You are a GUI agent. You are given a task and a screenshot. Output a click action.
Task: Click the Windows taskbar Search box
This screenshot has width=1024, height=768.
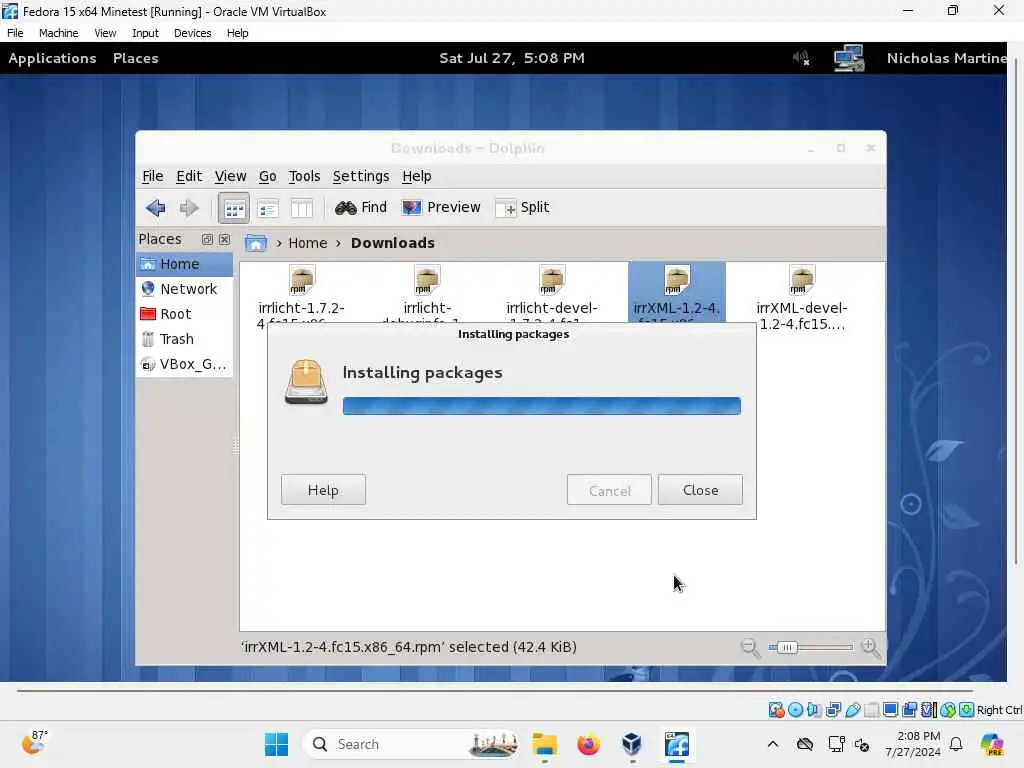pos(411,744)
